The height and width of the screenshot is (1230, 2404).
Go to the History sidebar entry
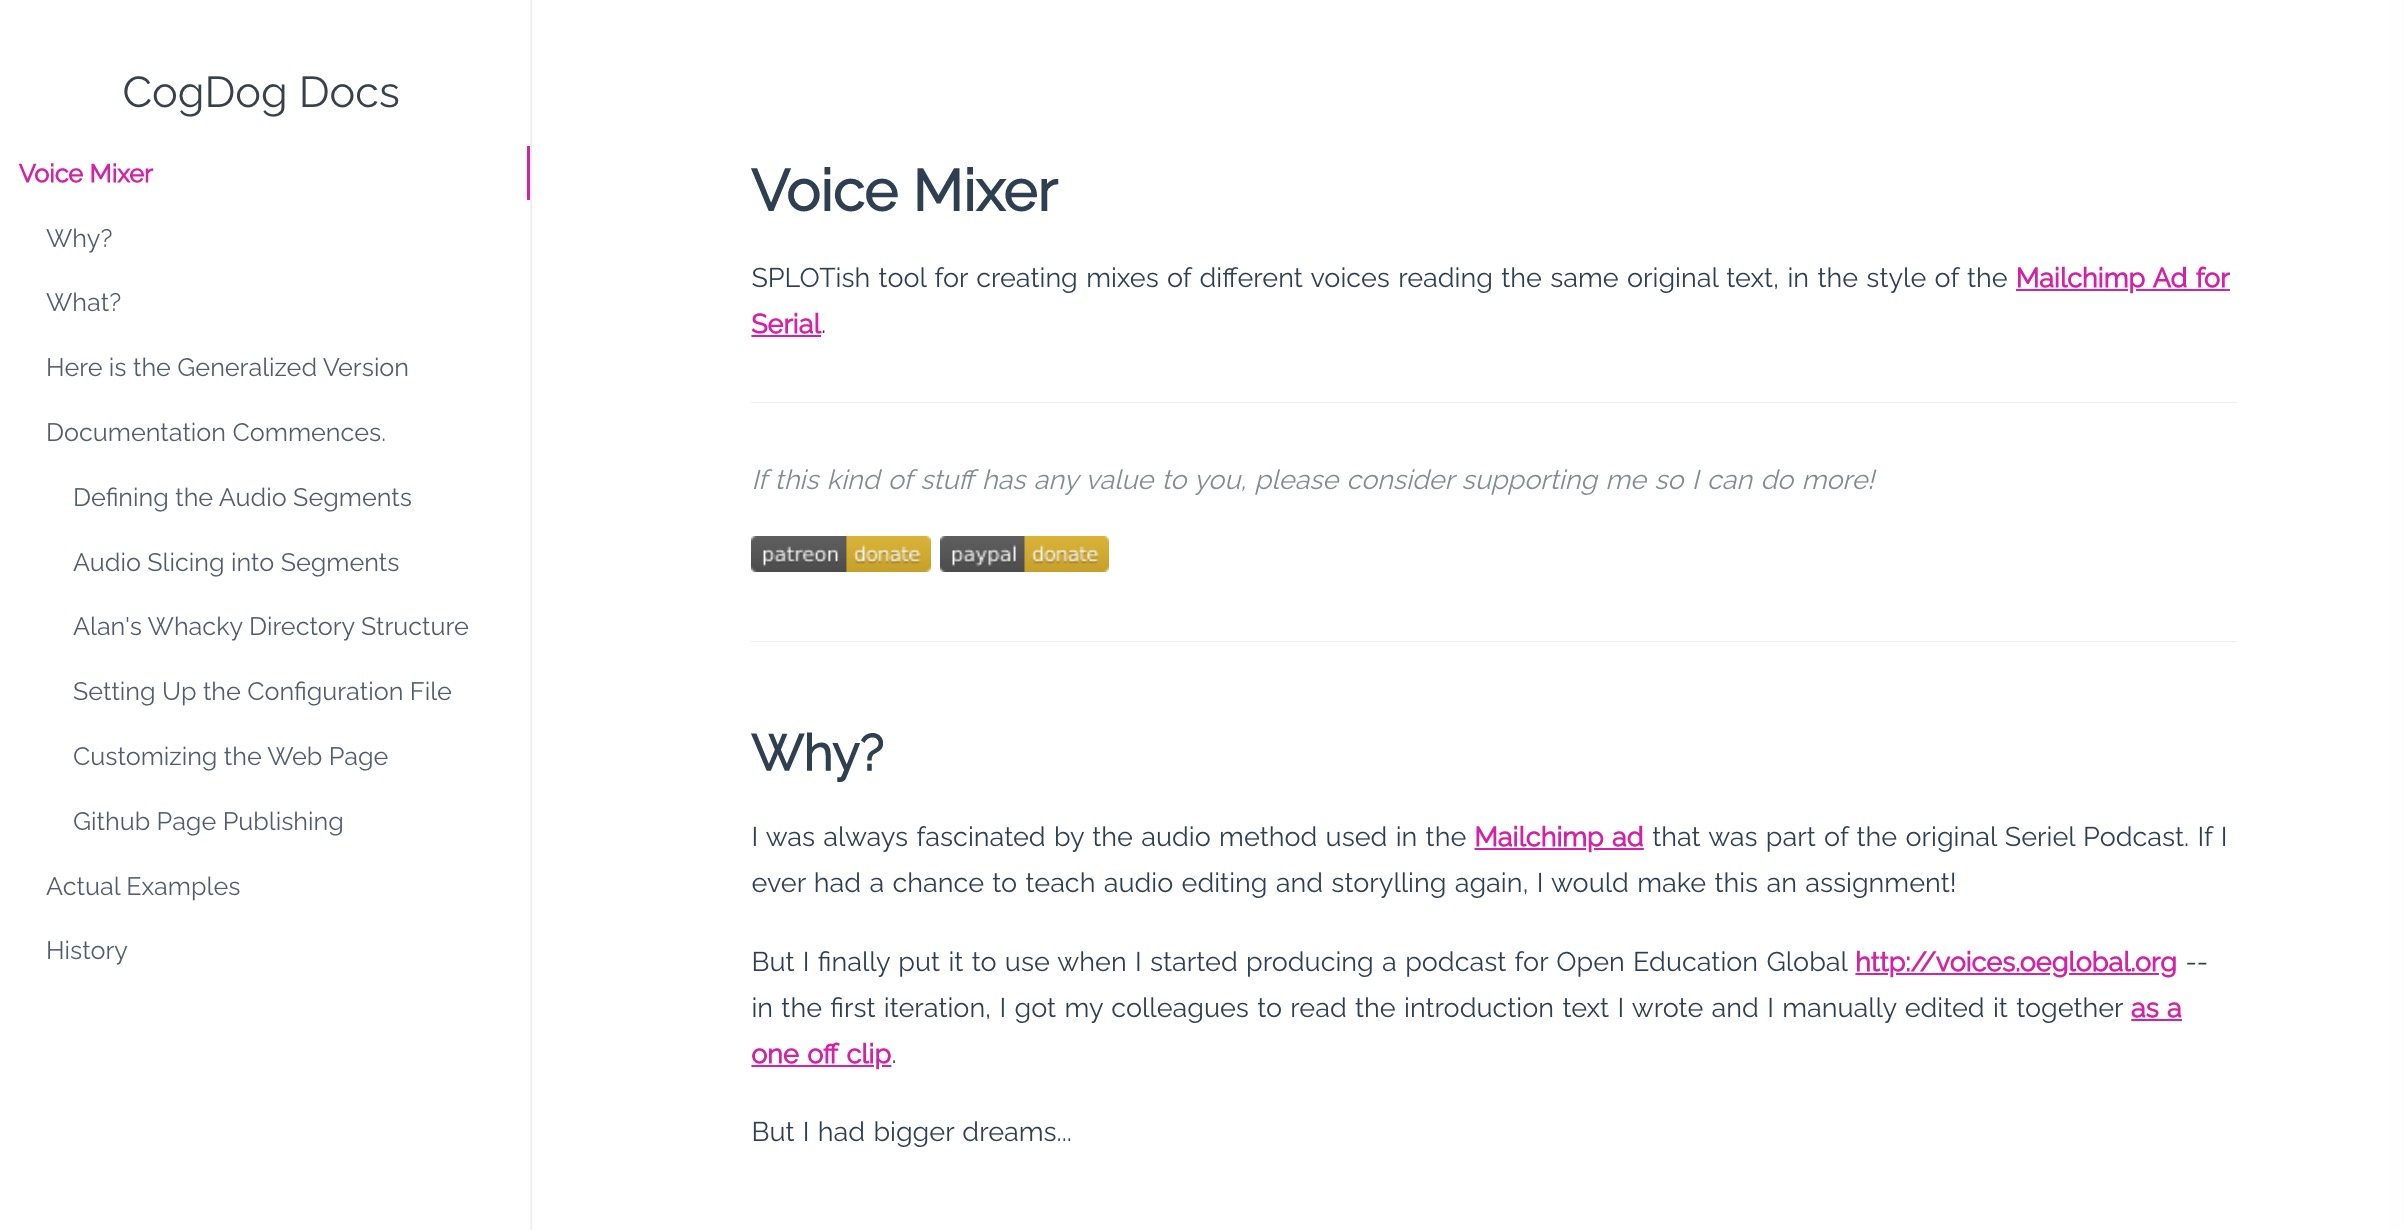(x=87, y=951)
